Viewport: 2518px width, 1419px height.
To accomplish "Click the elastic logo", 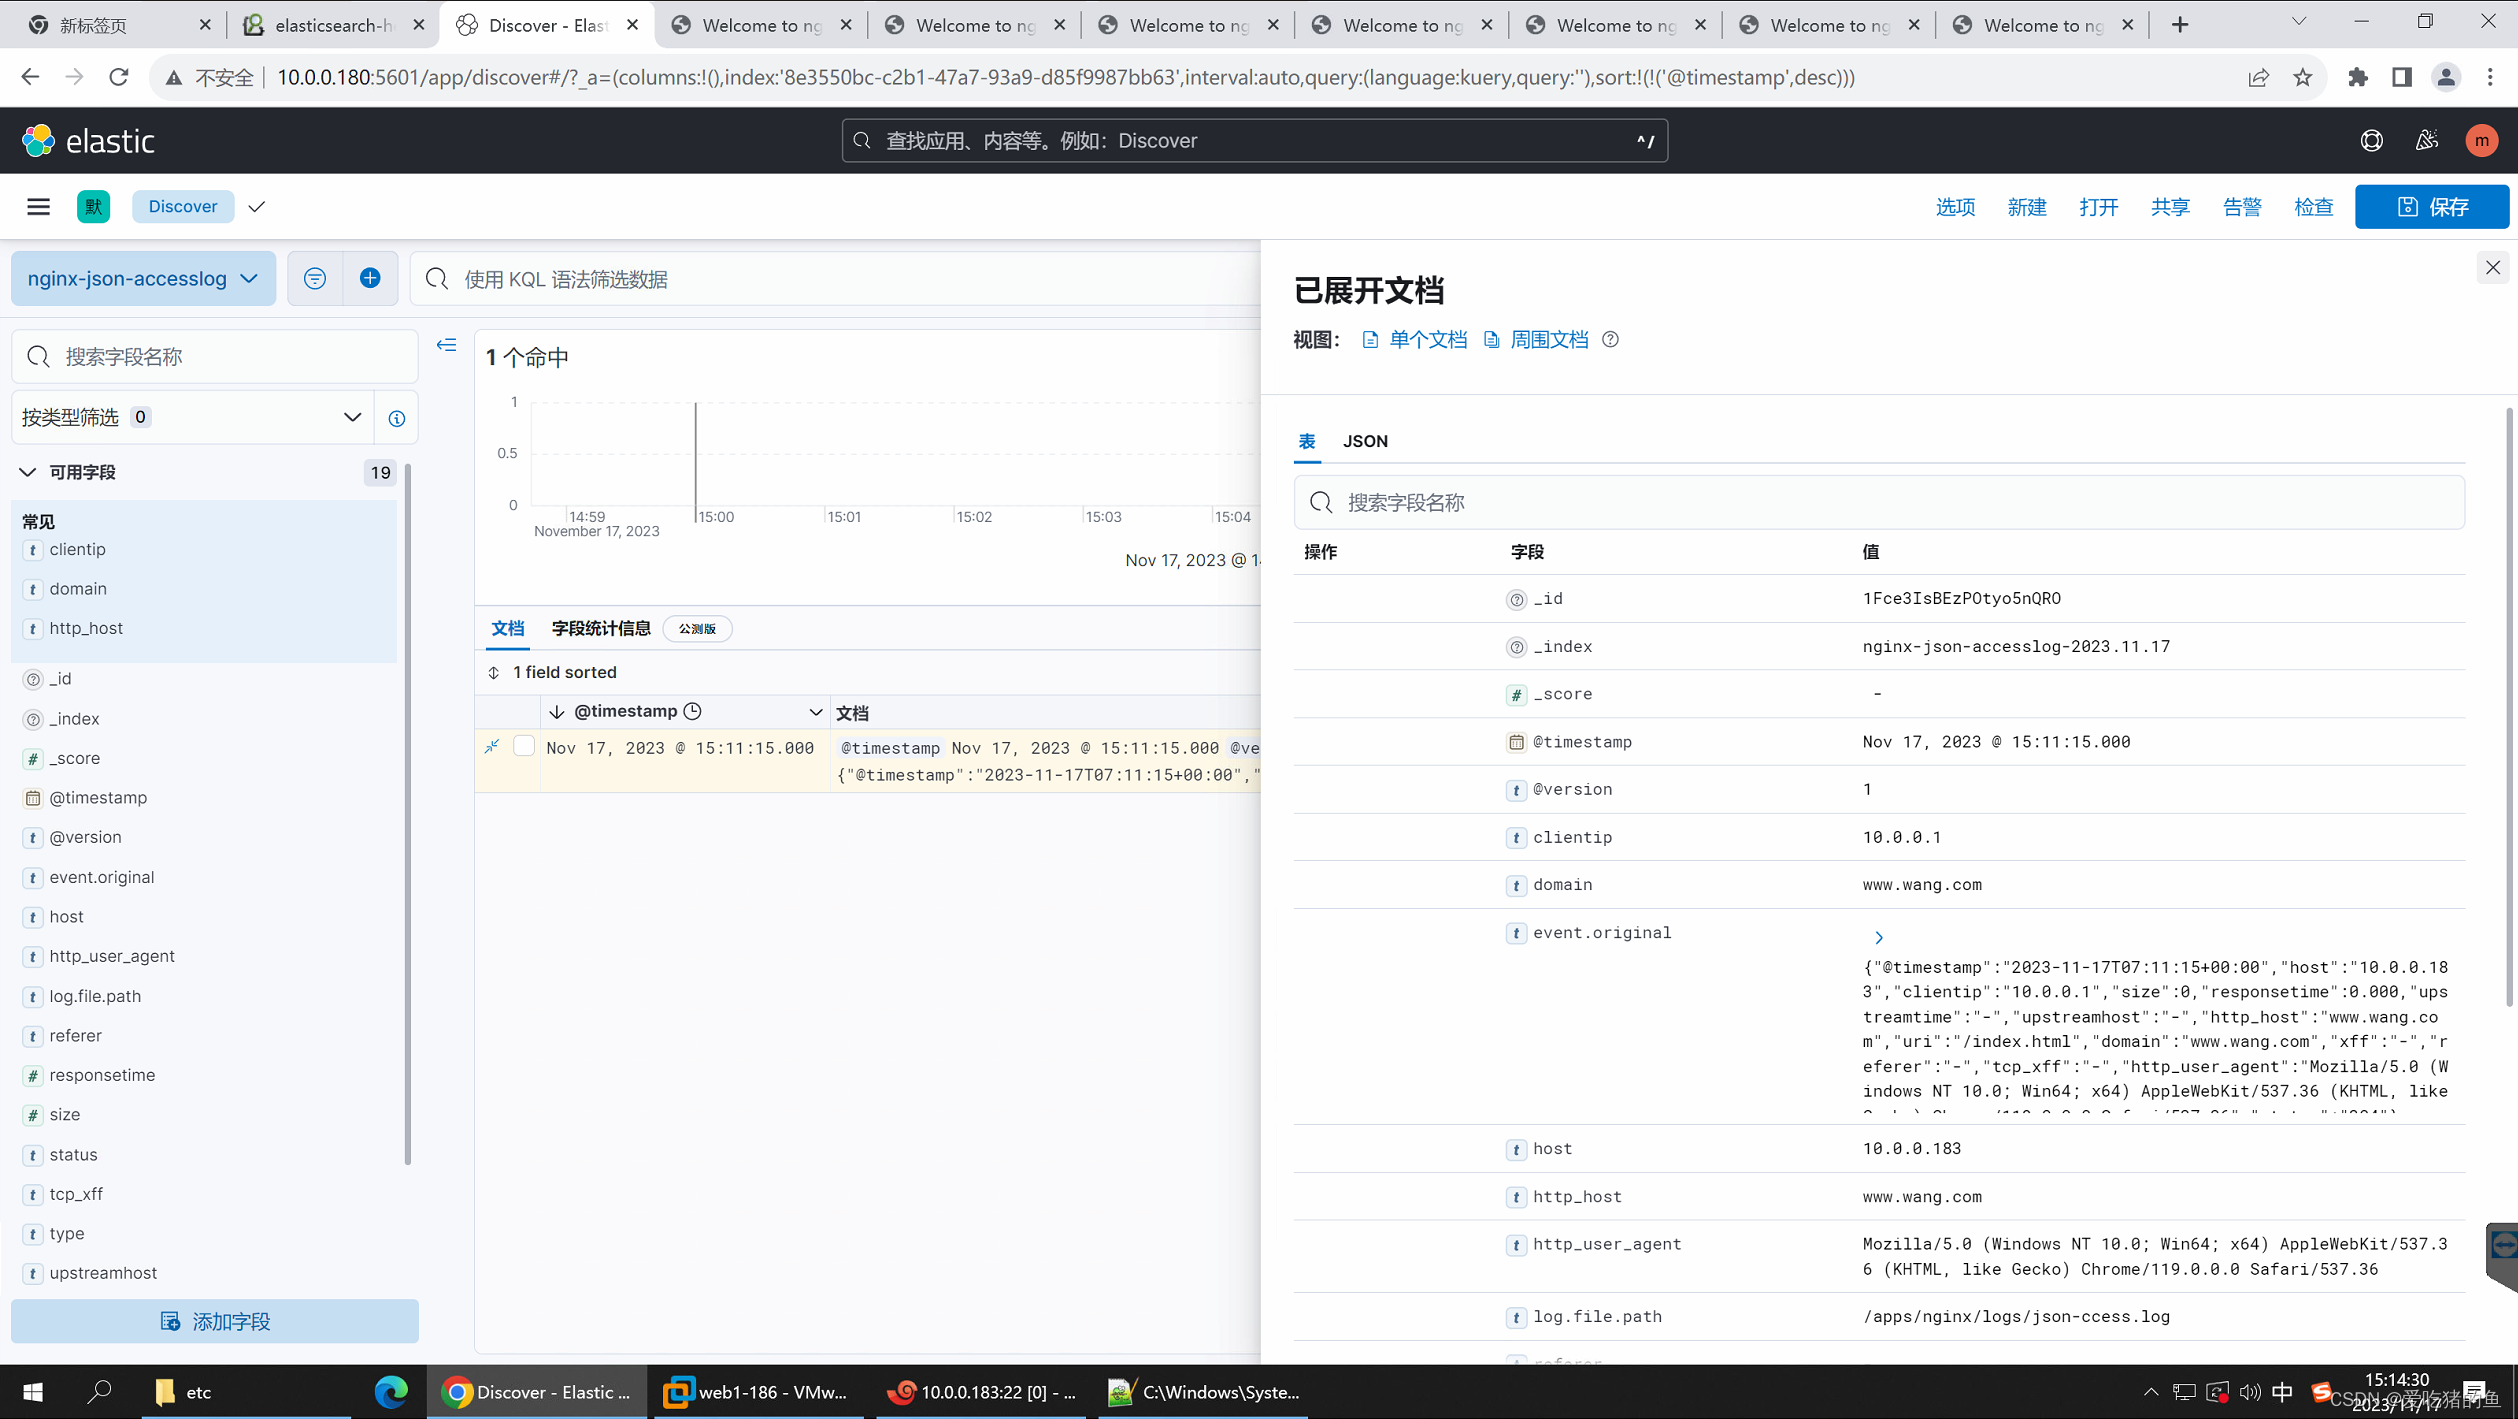I will [x=89, y=141].
